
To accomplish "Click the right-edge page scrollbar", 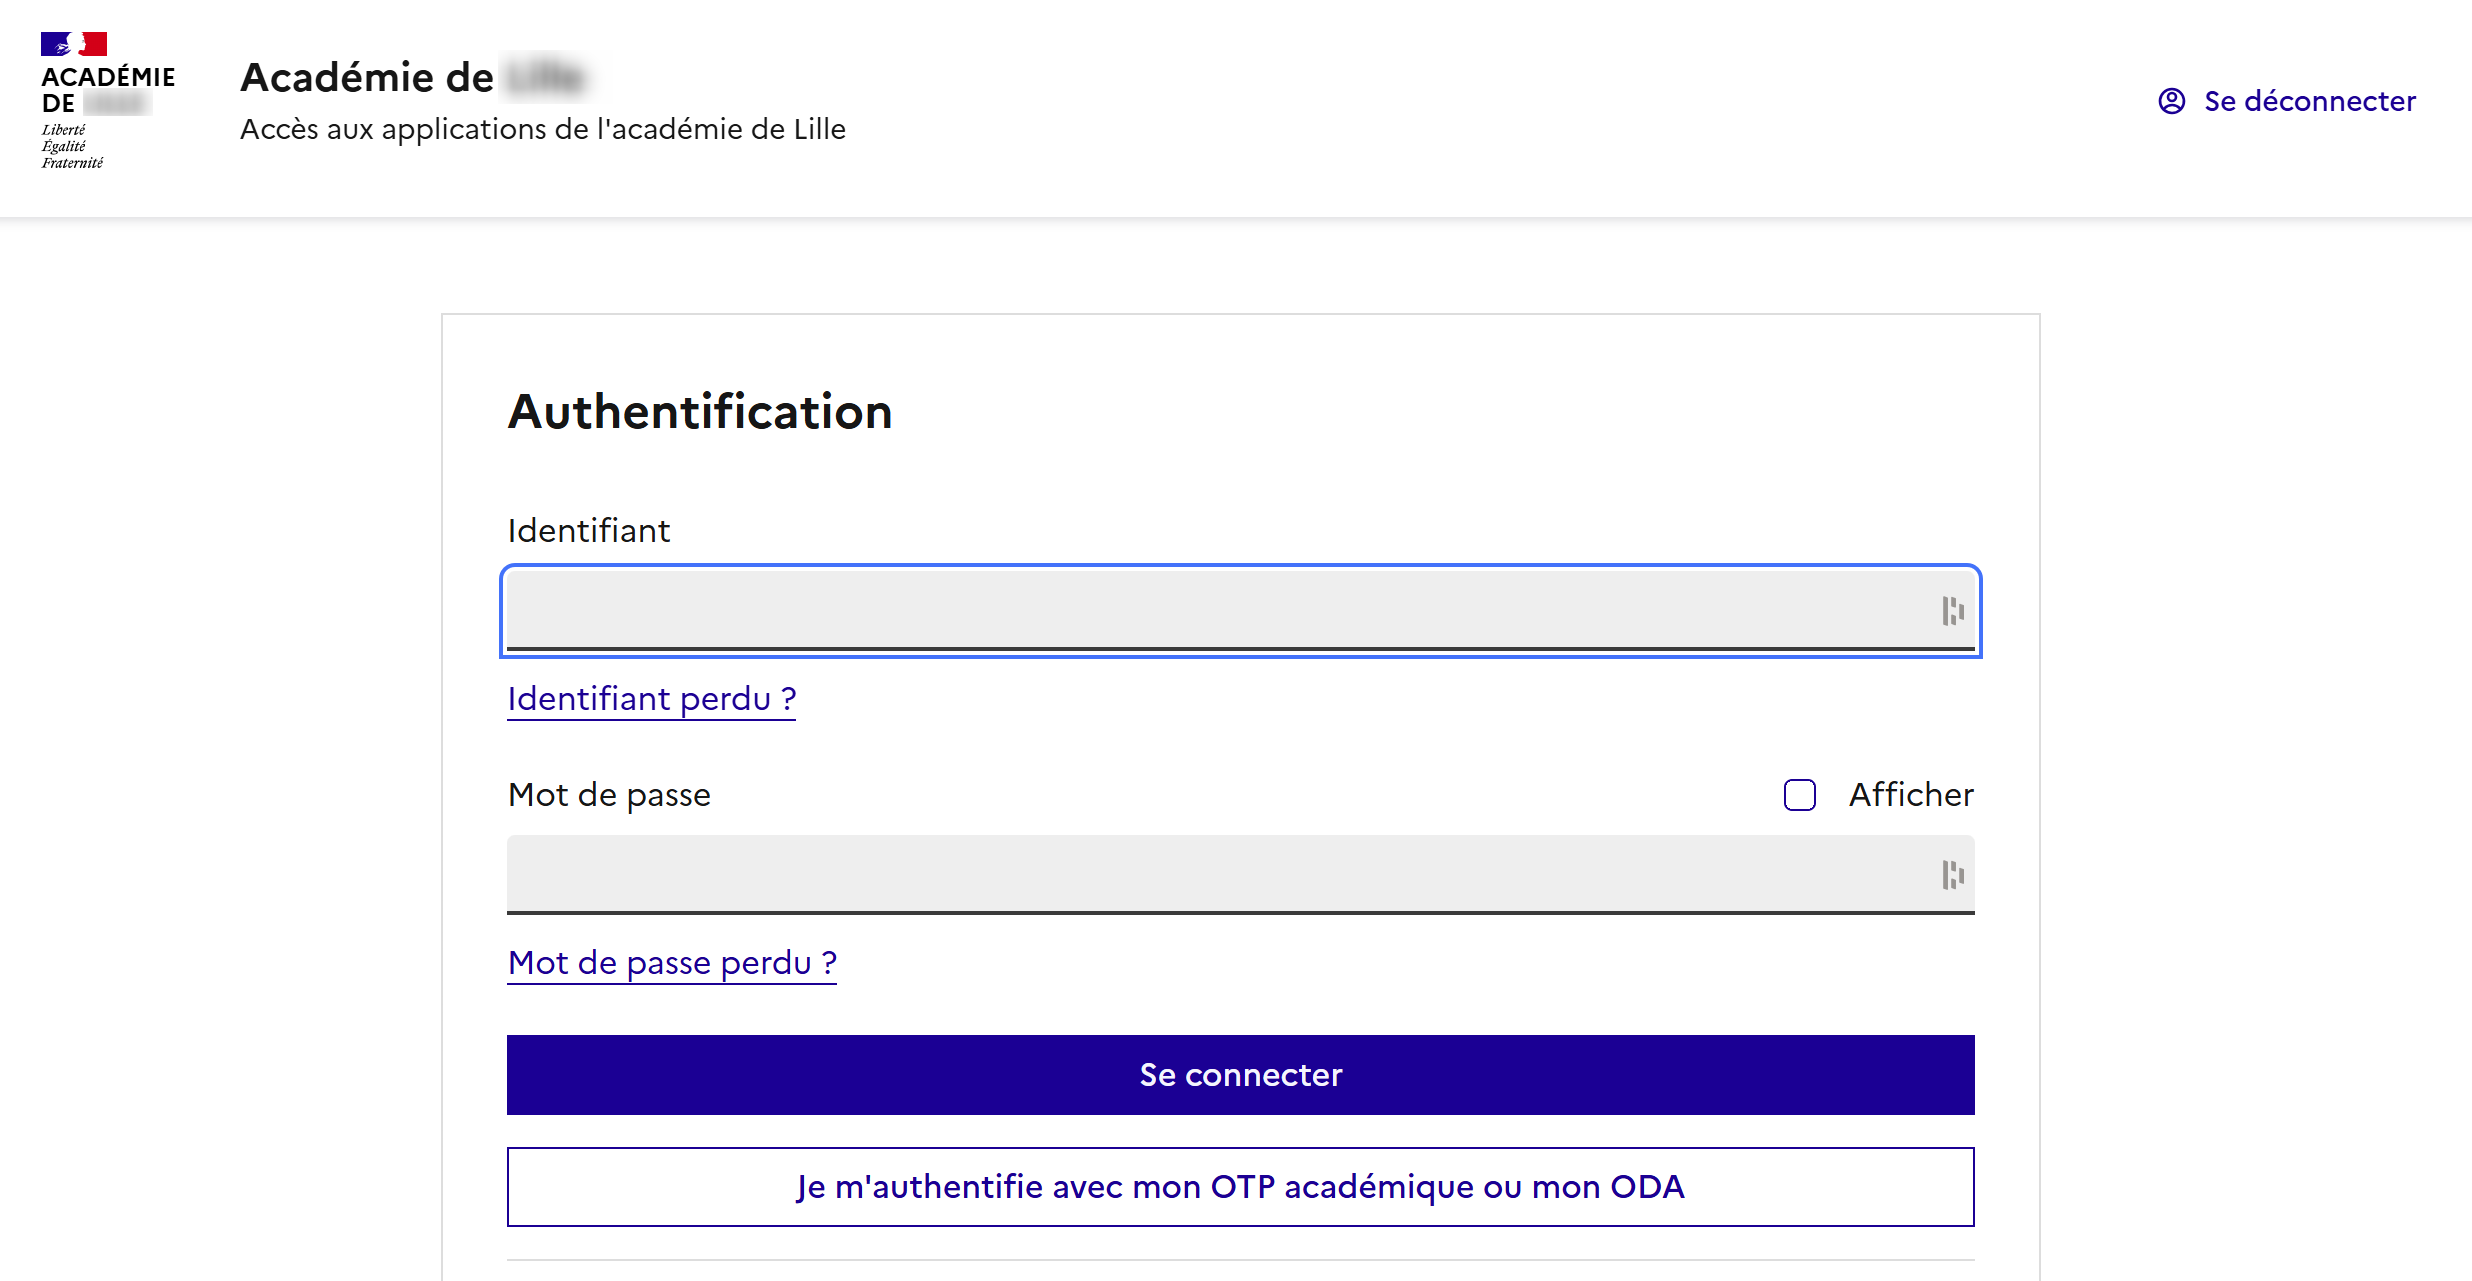I will [x=2465, y=640].
